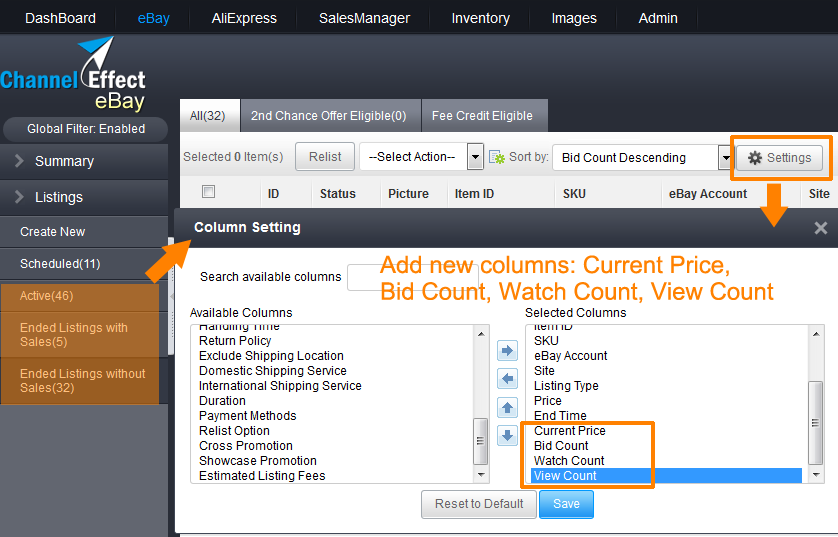The image size is (838, 537).
Task: Click Reset to Default
Action: click(479, 504)
